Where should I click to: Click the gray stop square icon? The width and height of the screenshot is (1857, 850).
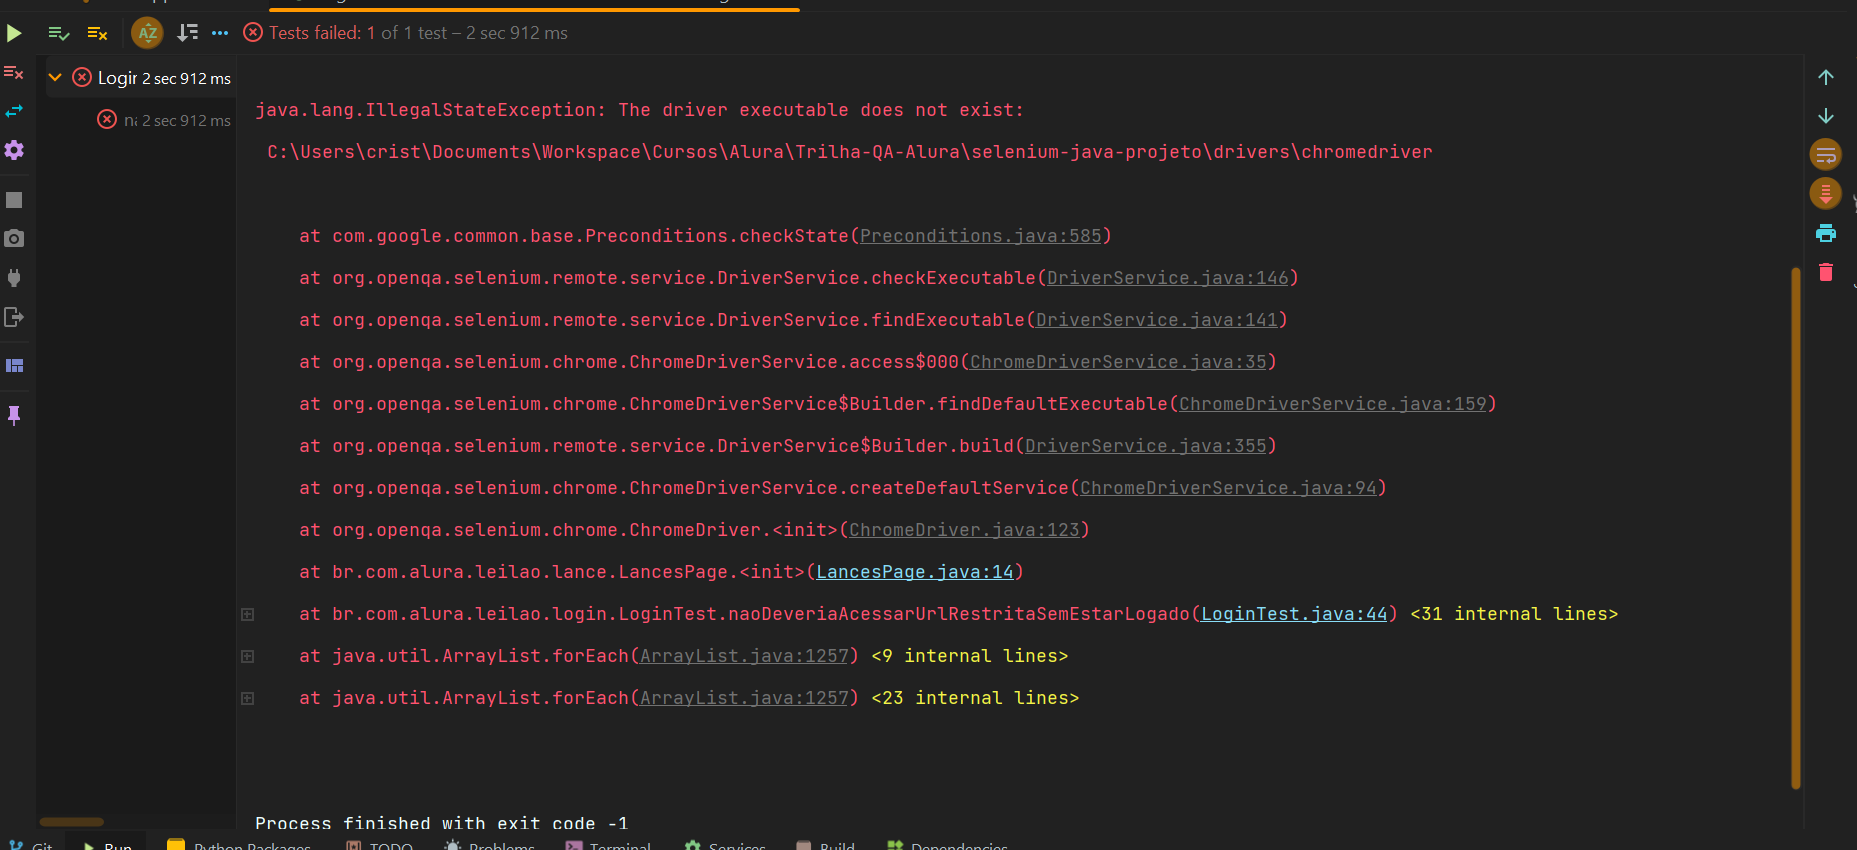[x=14, y=200]
